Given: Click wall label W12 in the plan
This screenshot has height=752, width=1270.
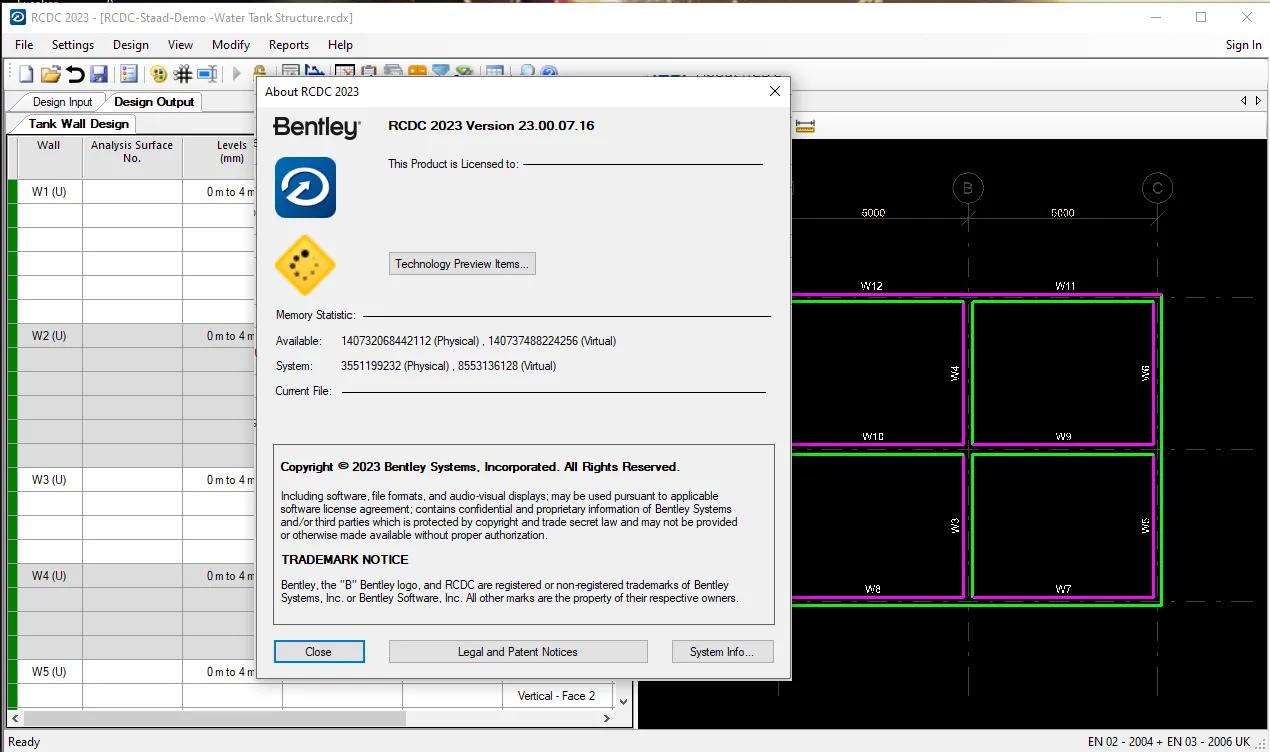Looking at the screenshot, I should pos(871,286).
